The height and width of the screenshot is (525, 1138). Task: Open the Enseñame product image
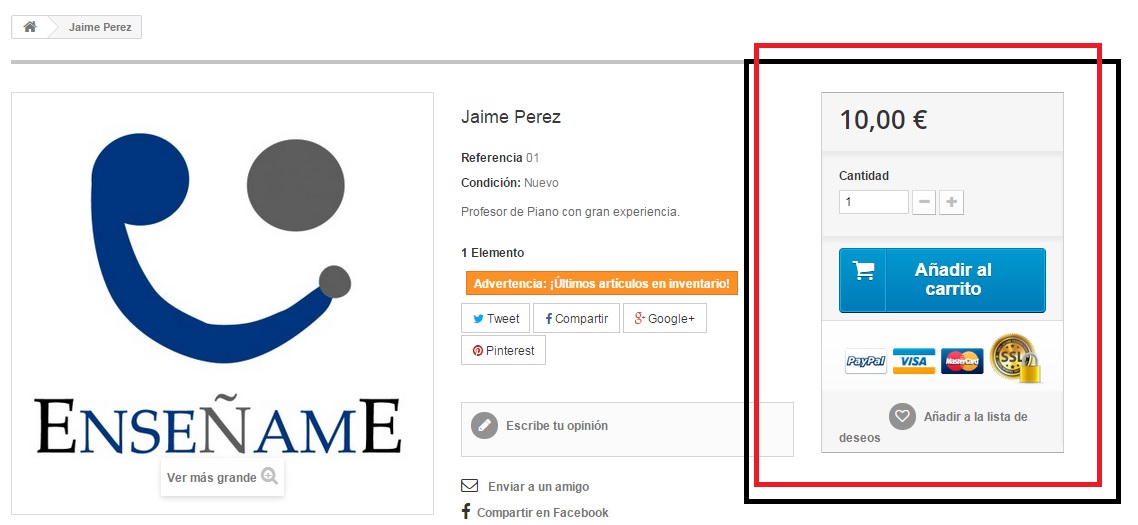pos(222,303)
